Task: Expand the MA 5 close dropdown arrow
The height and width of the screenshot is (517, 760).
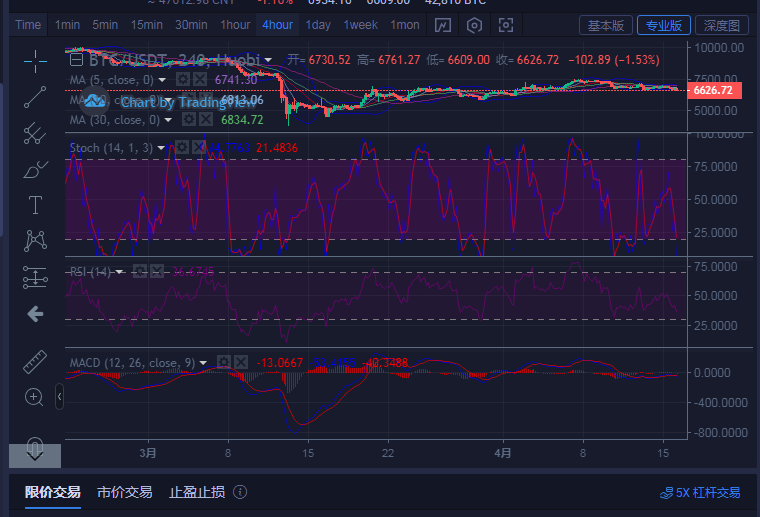Action: (162, 79)
